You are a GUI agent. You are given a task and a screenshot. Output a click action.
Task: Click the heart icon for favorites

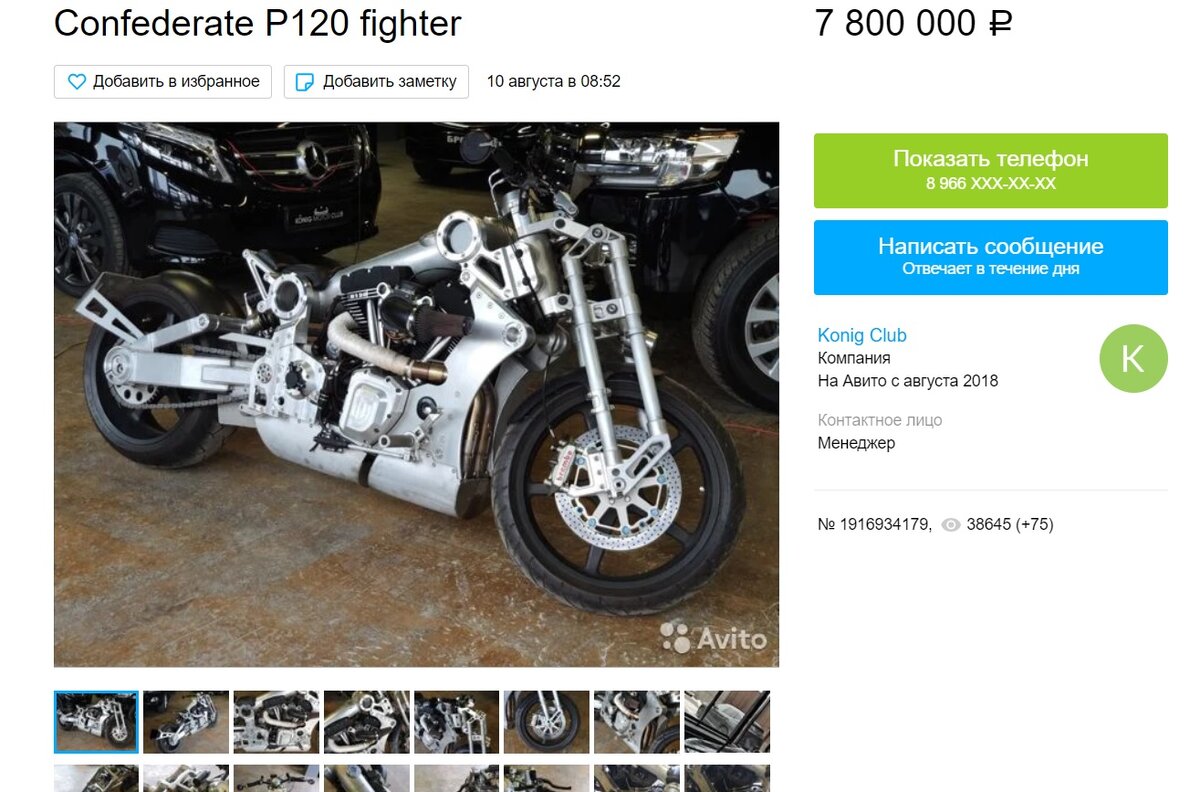pos(77,82)
